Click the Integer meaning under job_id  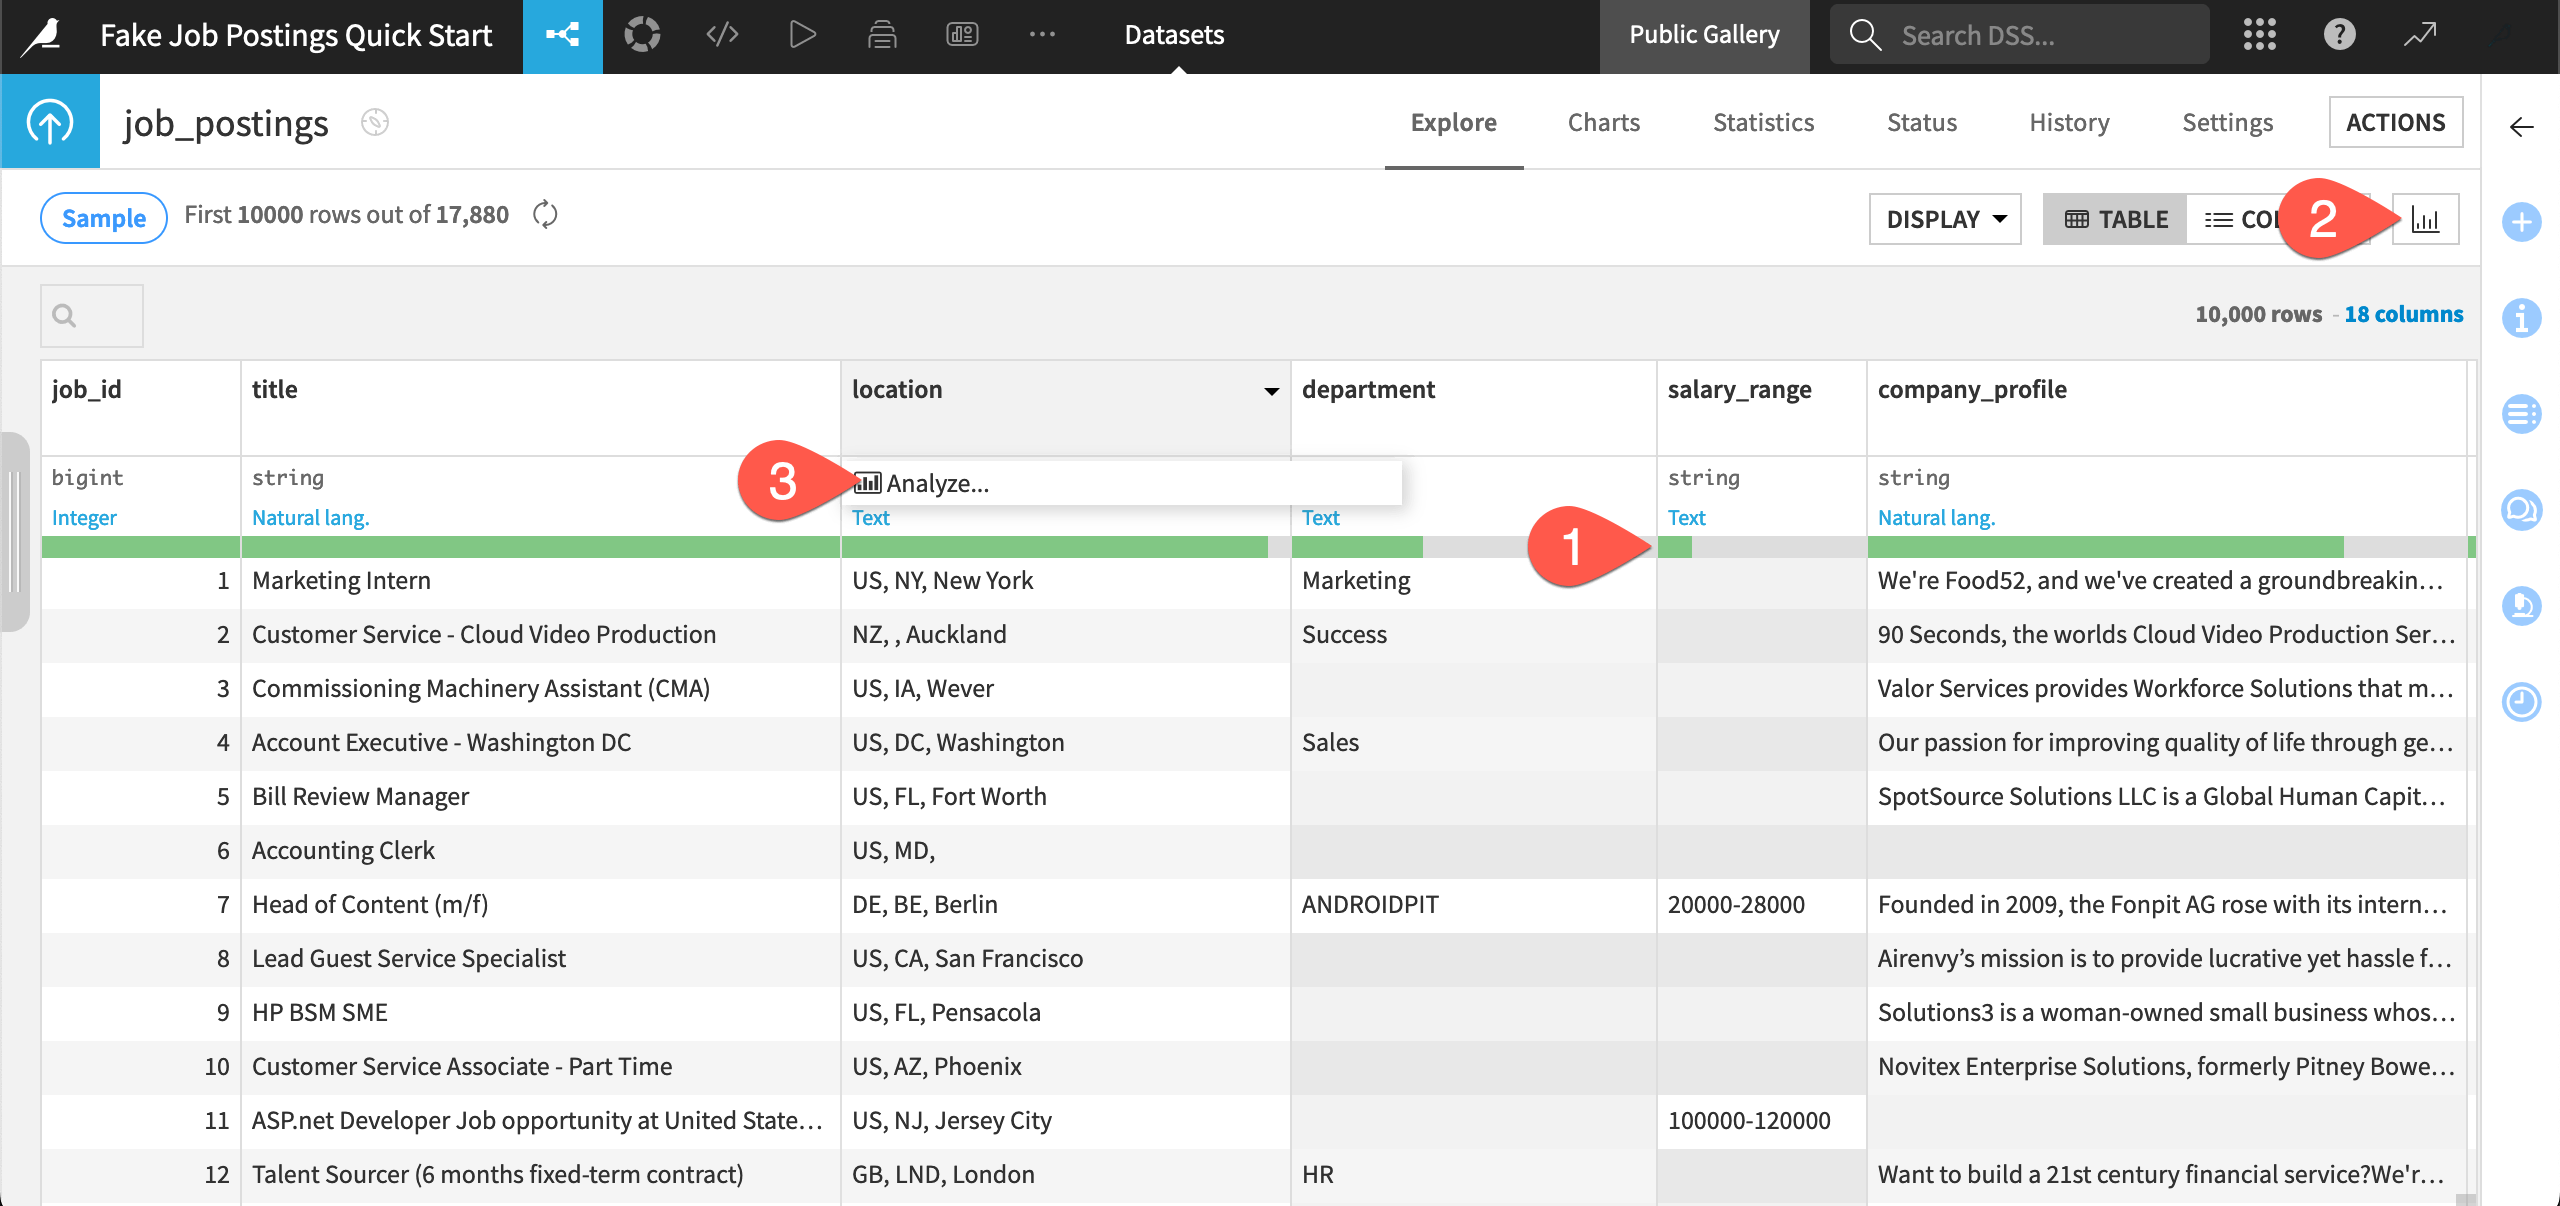pyautogui.click(x=84, y=518)
